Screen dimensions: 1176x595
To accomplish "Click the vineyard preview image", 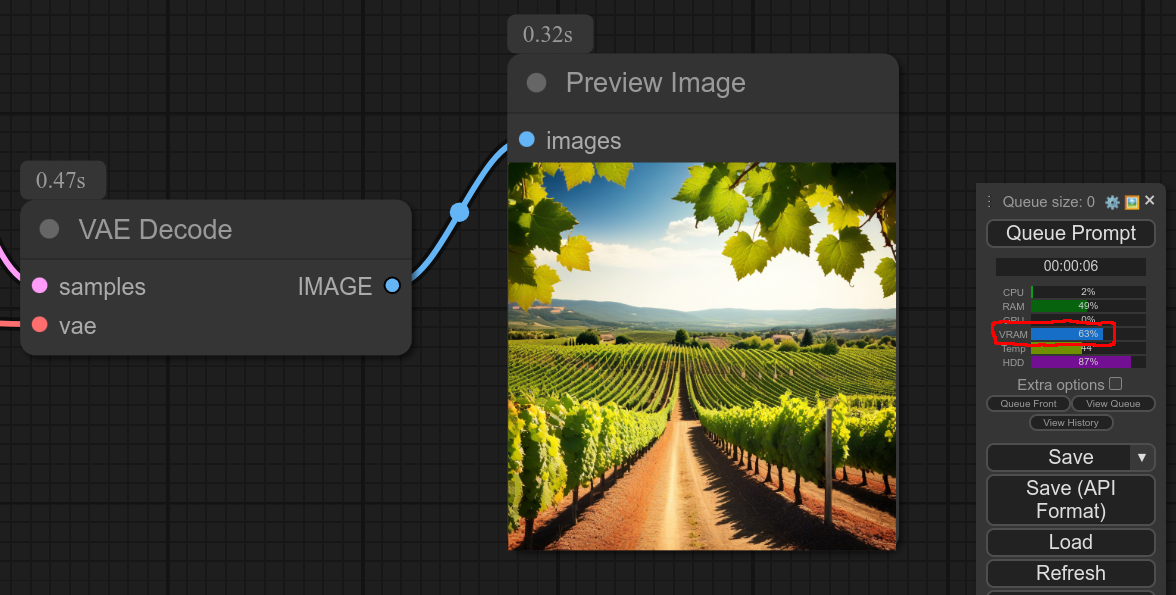I will [702, 356].
